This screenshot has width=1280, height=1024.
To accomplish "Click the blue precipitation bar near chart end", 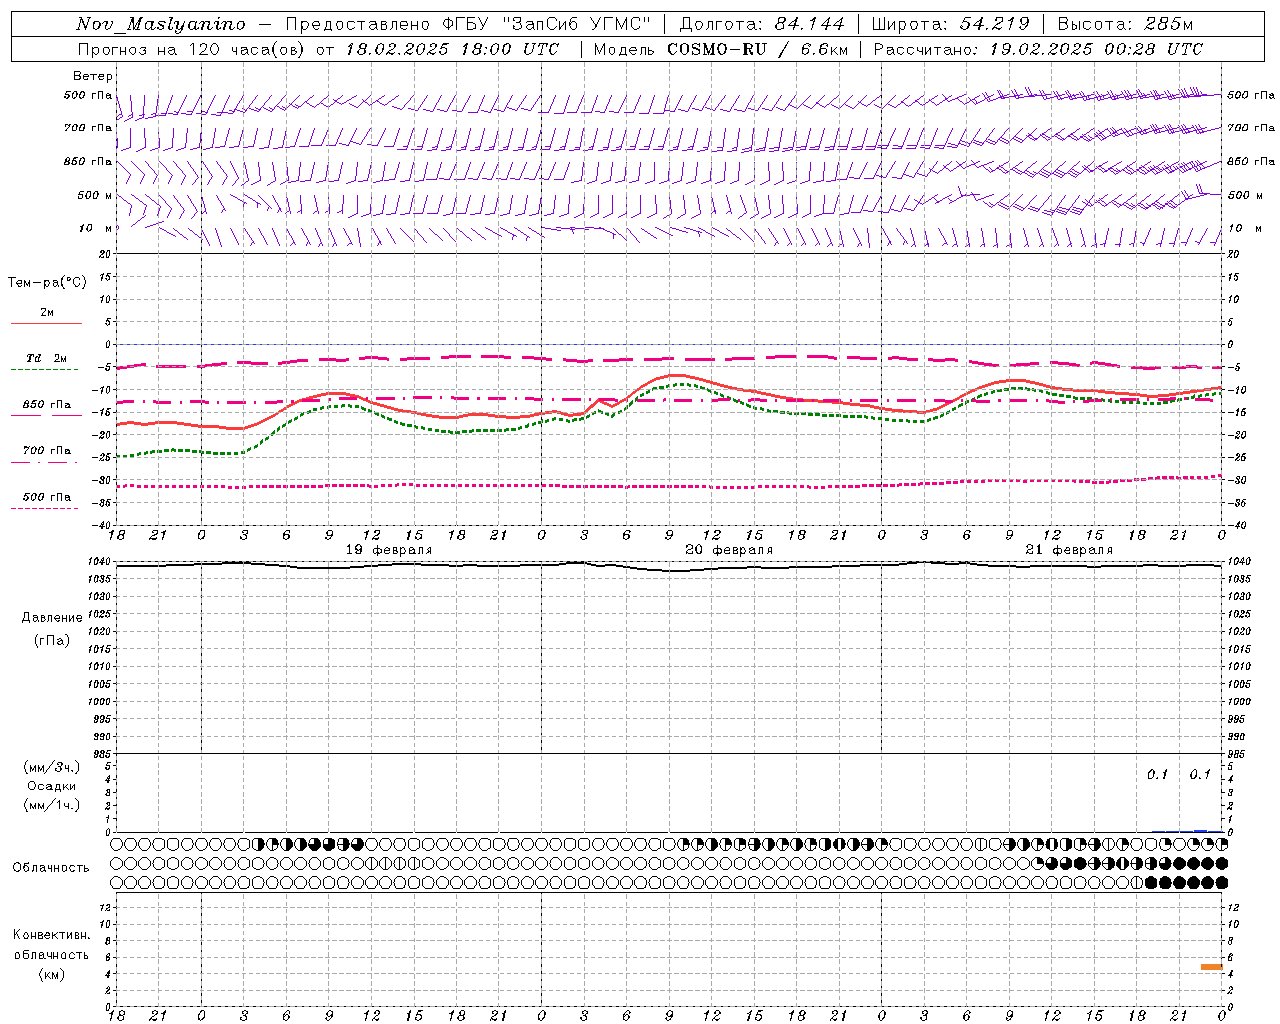I will [1200, 831].
